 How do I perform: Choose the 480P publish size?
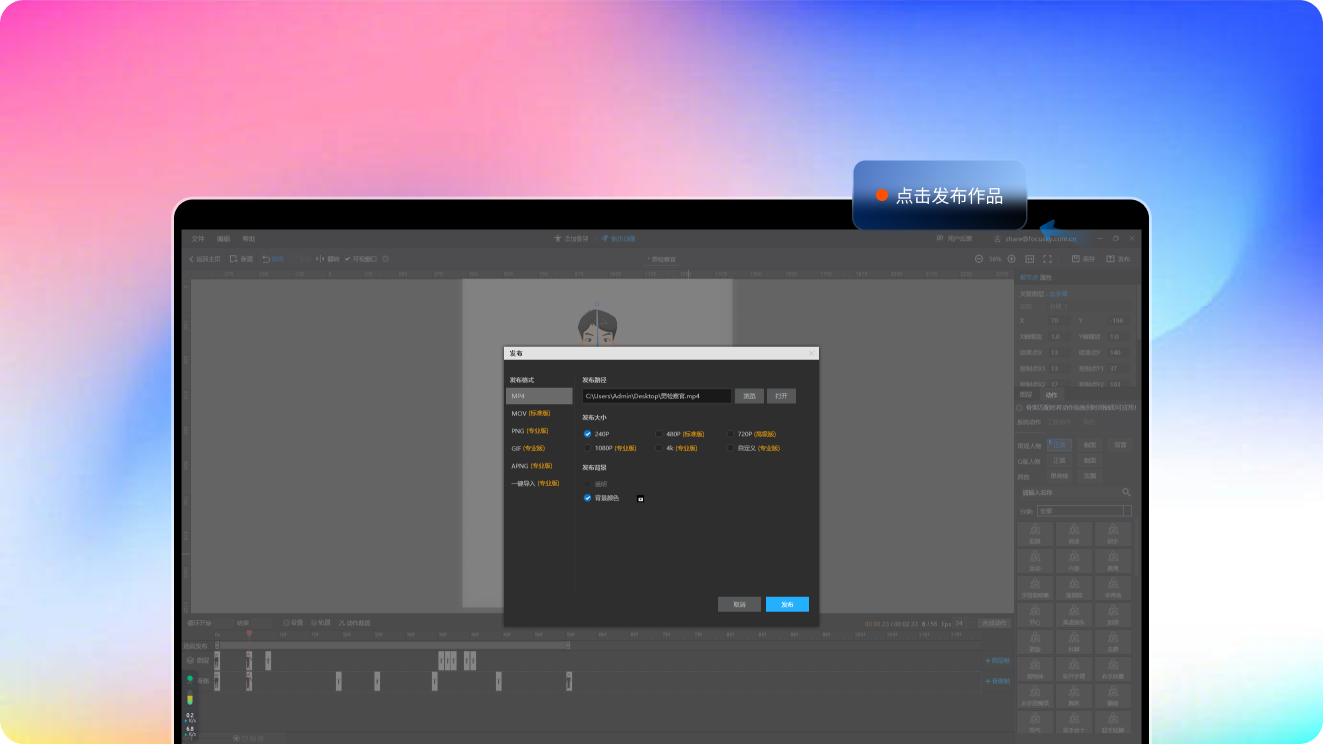tap(679, 434)
